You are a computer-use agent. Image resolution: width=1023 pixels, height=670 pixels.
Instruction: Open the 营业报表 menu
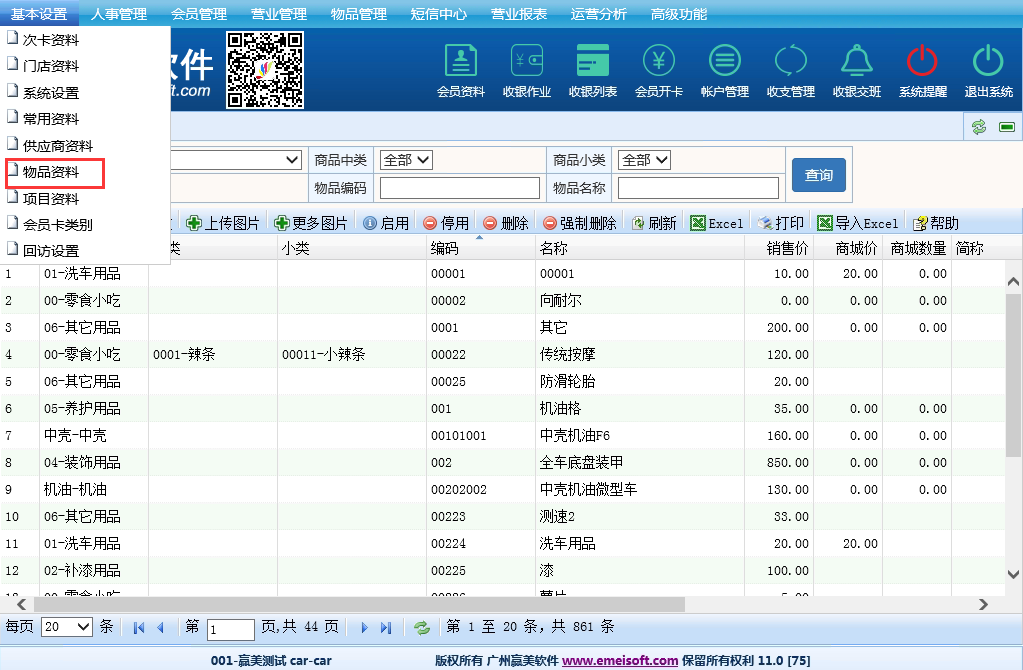(x=518, y=14)
